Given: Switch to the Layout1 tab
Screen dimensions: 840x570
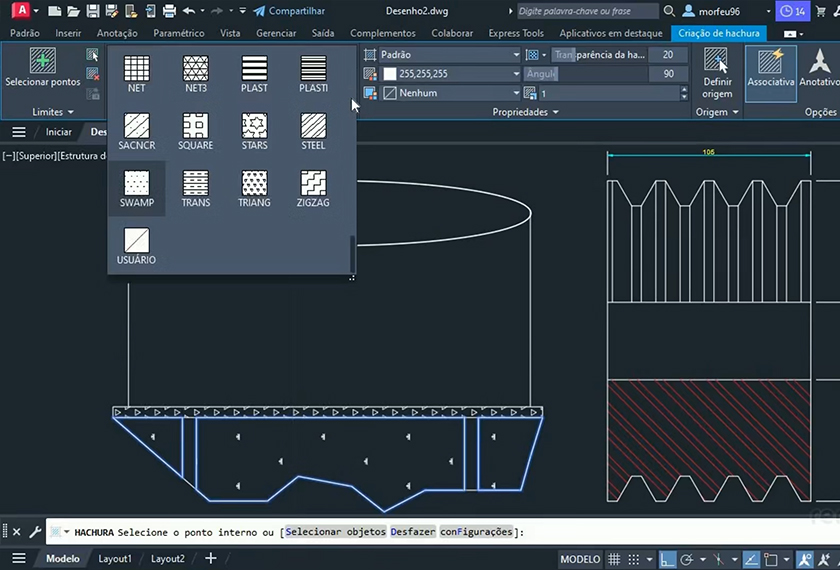Looking at the screenshot, I should (115, 559).
